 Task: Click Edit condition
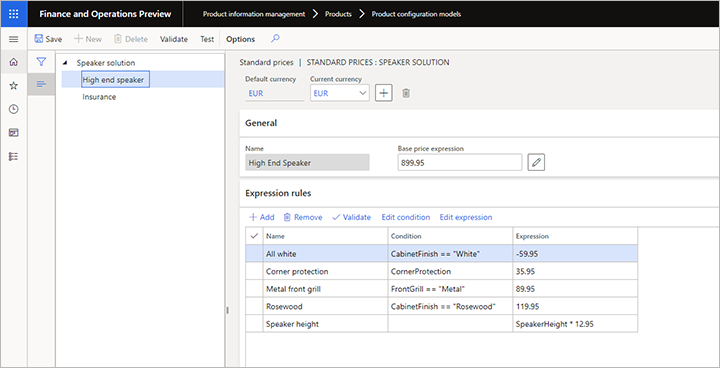pos(406,217)
